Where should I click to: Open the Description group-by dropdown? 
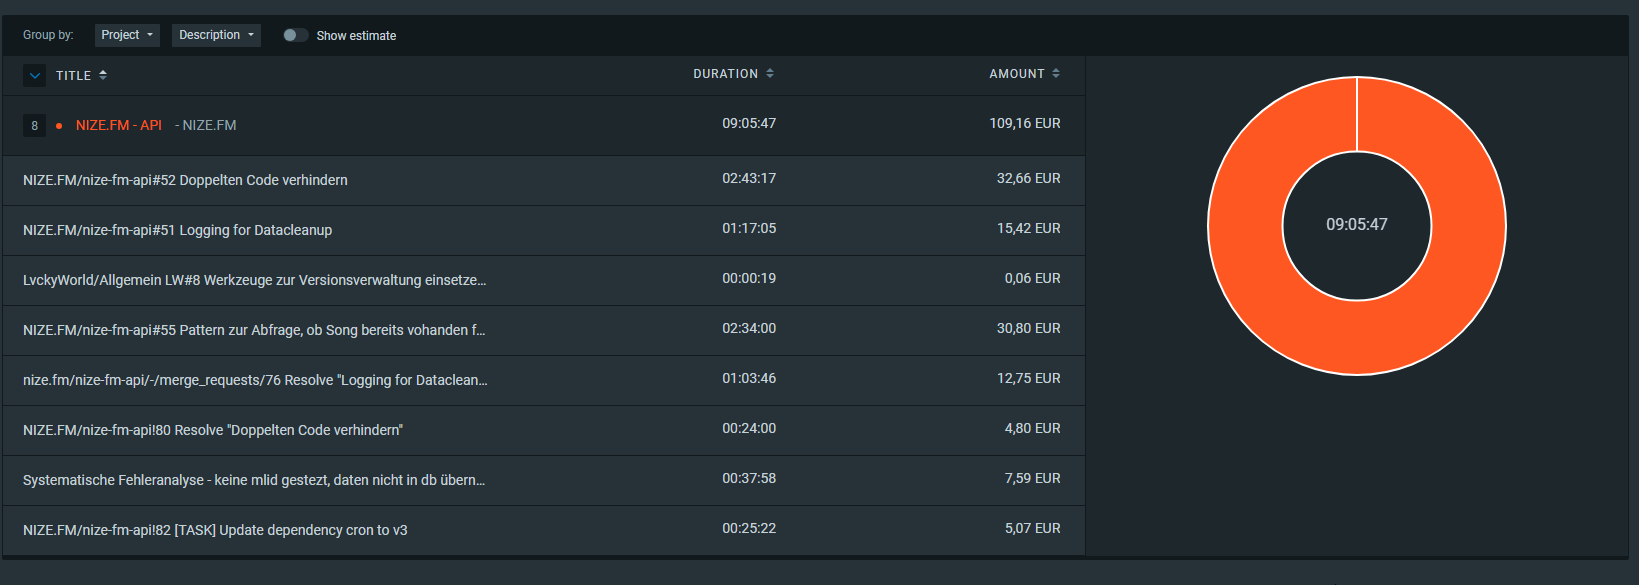(216, 35)
